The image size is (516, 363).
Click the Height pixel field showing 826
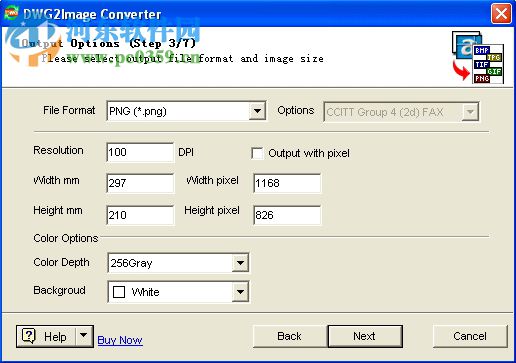pos(287,215)
